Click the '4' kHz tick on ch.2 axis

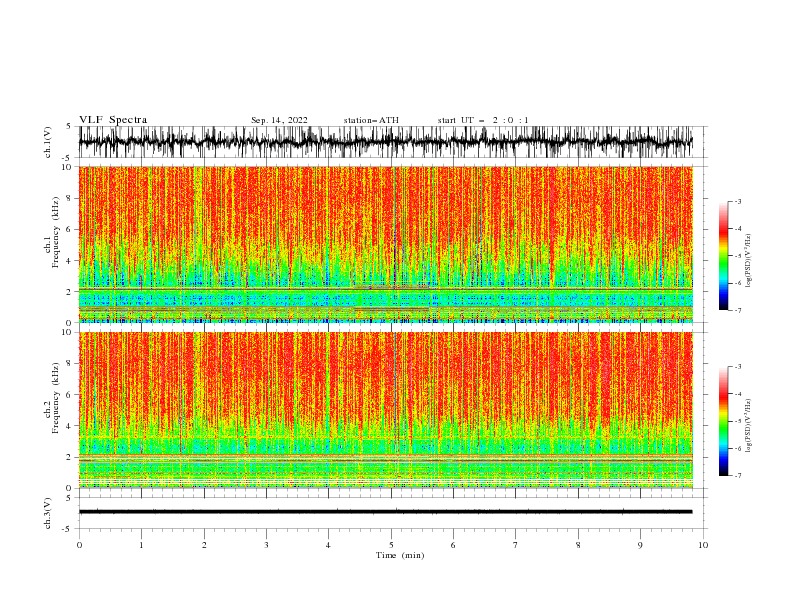(x=70, y=426)
